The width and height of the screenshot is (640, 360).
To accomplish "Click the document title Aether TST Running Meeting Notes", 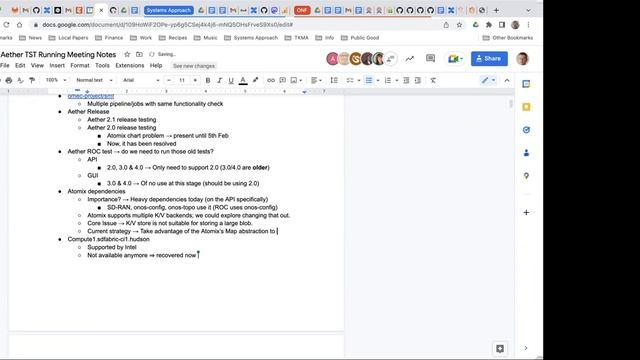I will coord(58,54).
